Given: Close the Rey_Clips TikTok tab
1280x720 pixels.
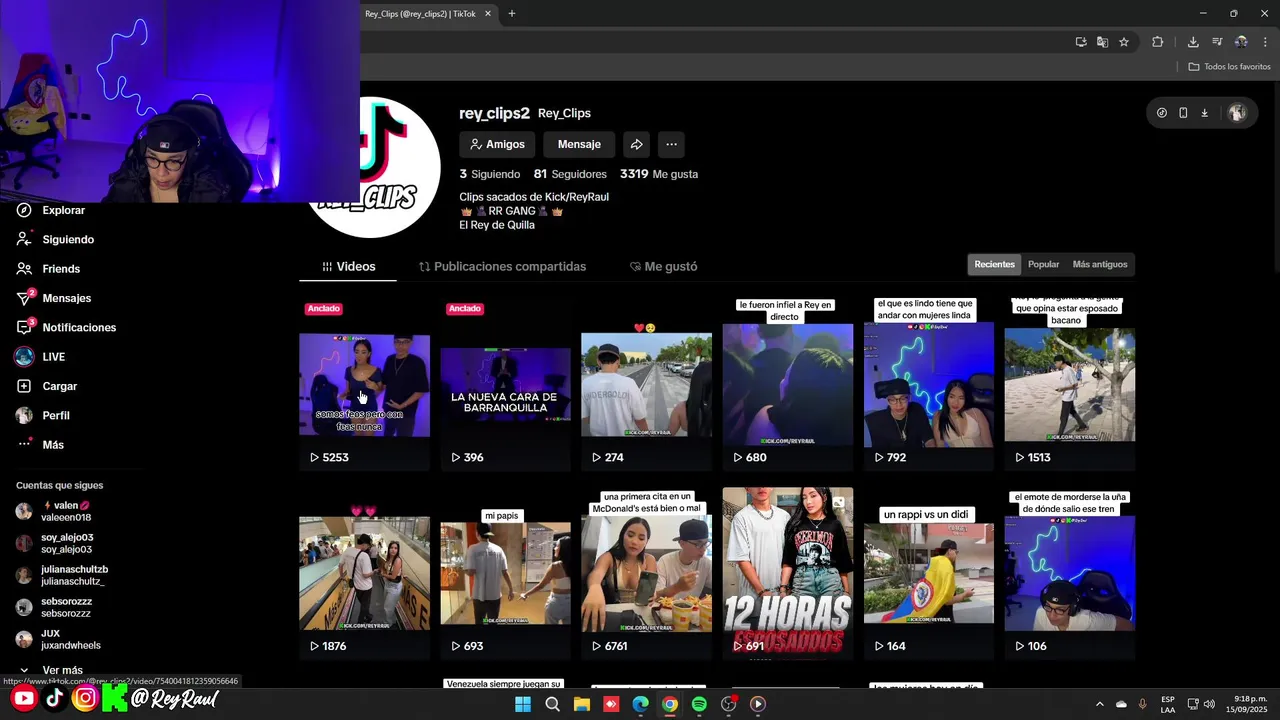Looking at the screenshot, I should (x=488, y=14).
